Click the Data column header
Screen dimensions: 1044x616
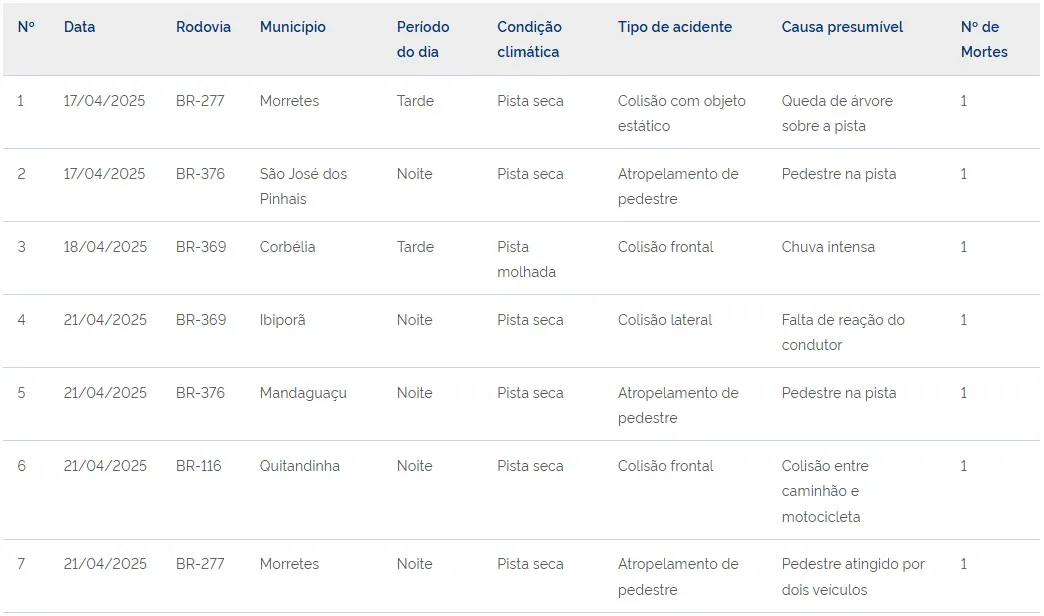point(79,27)
